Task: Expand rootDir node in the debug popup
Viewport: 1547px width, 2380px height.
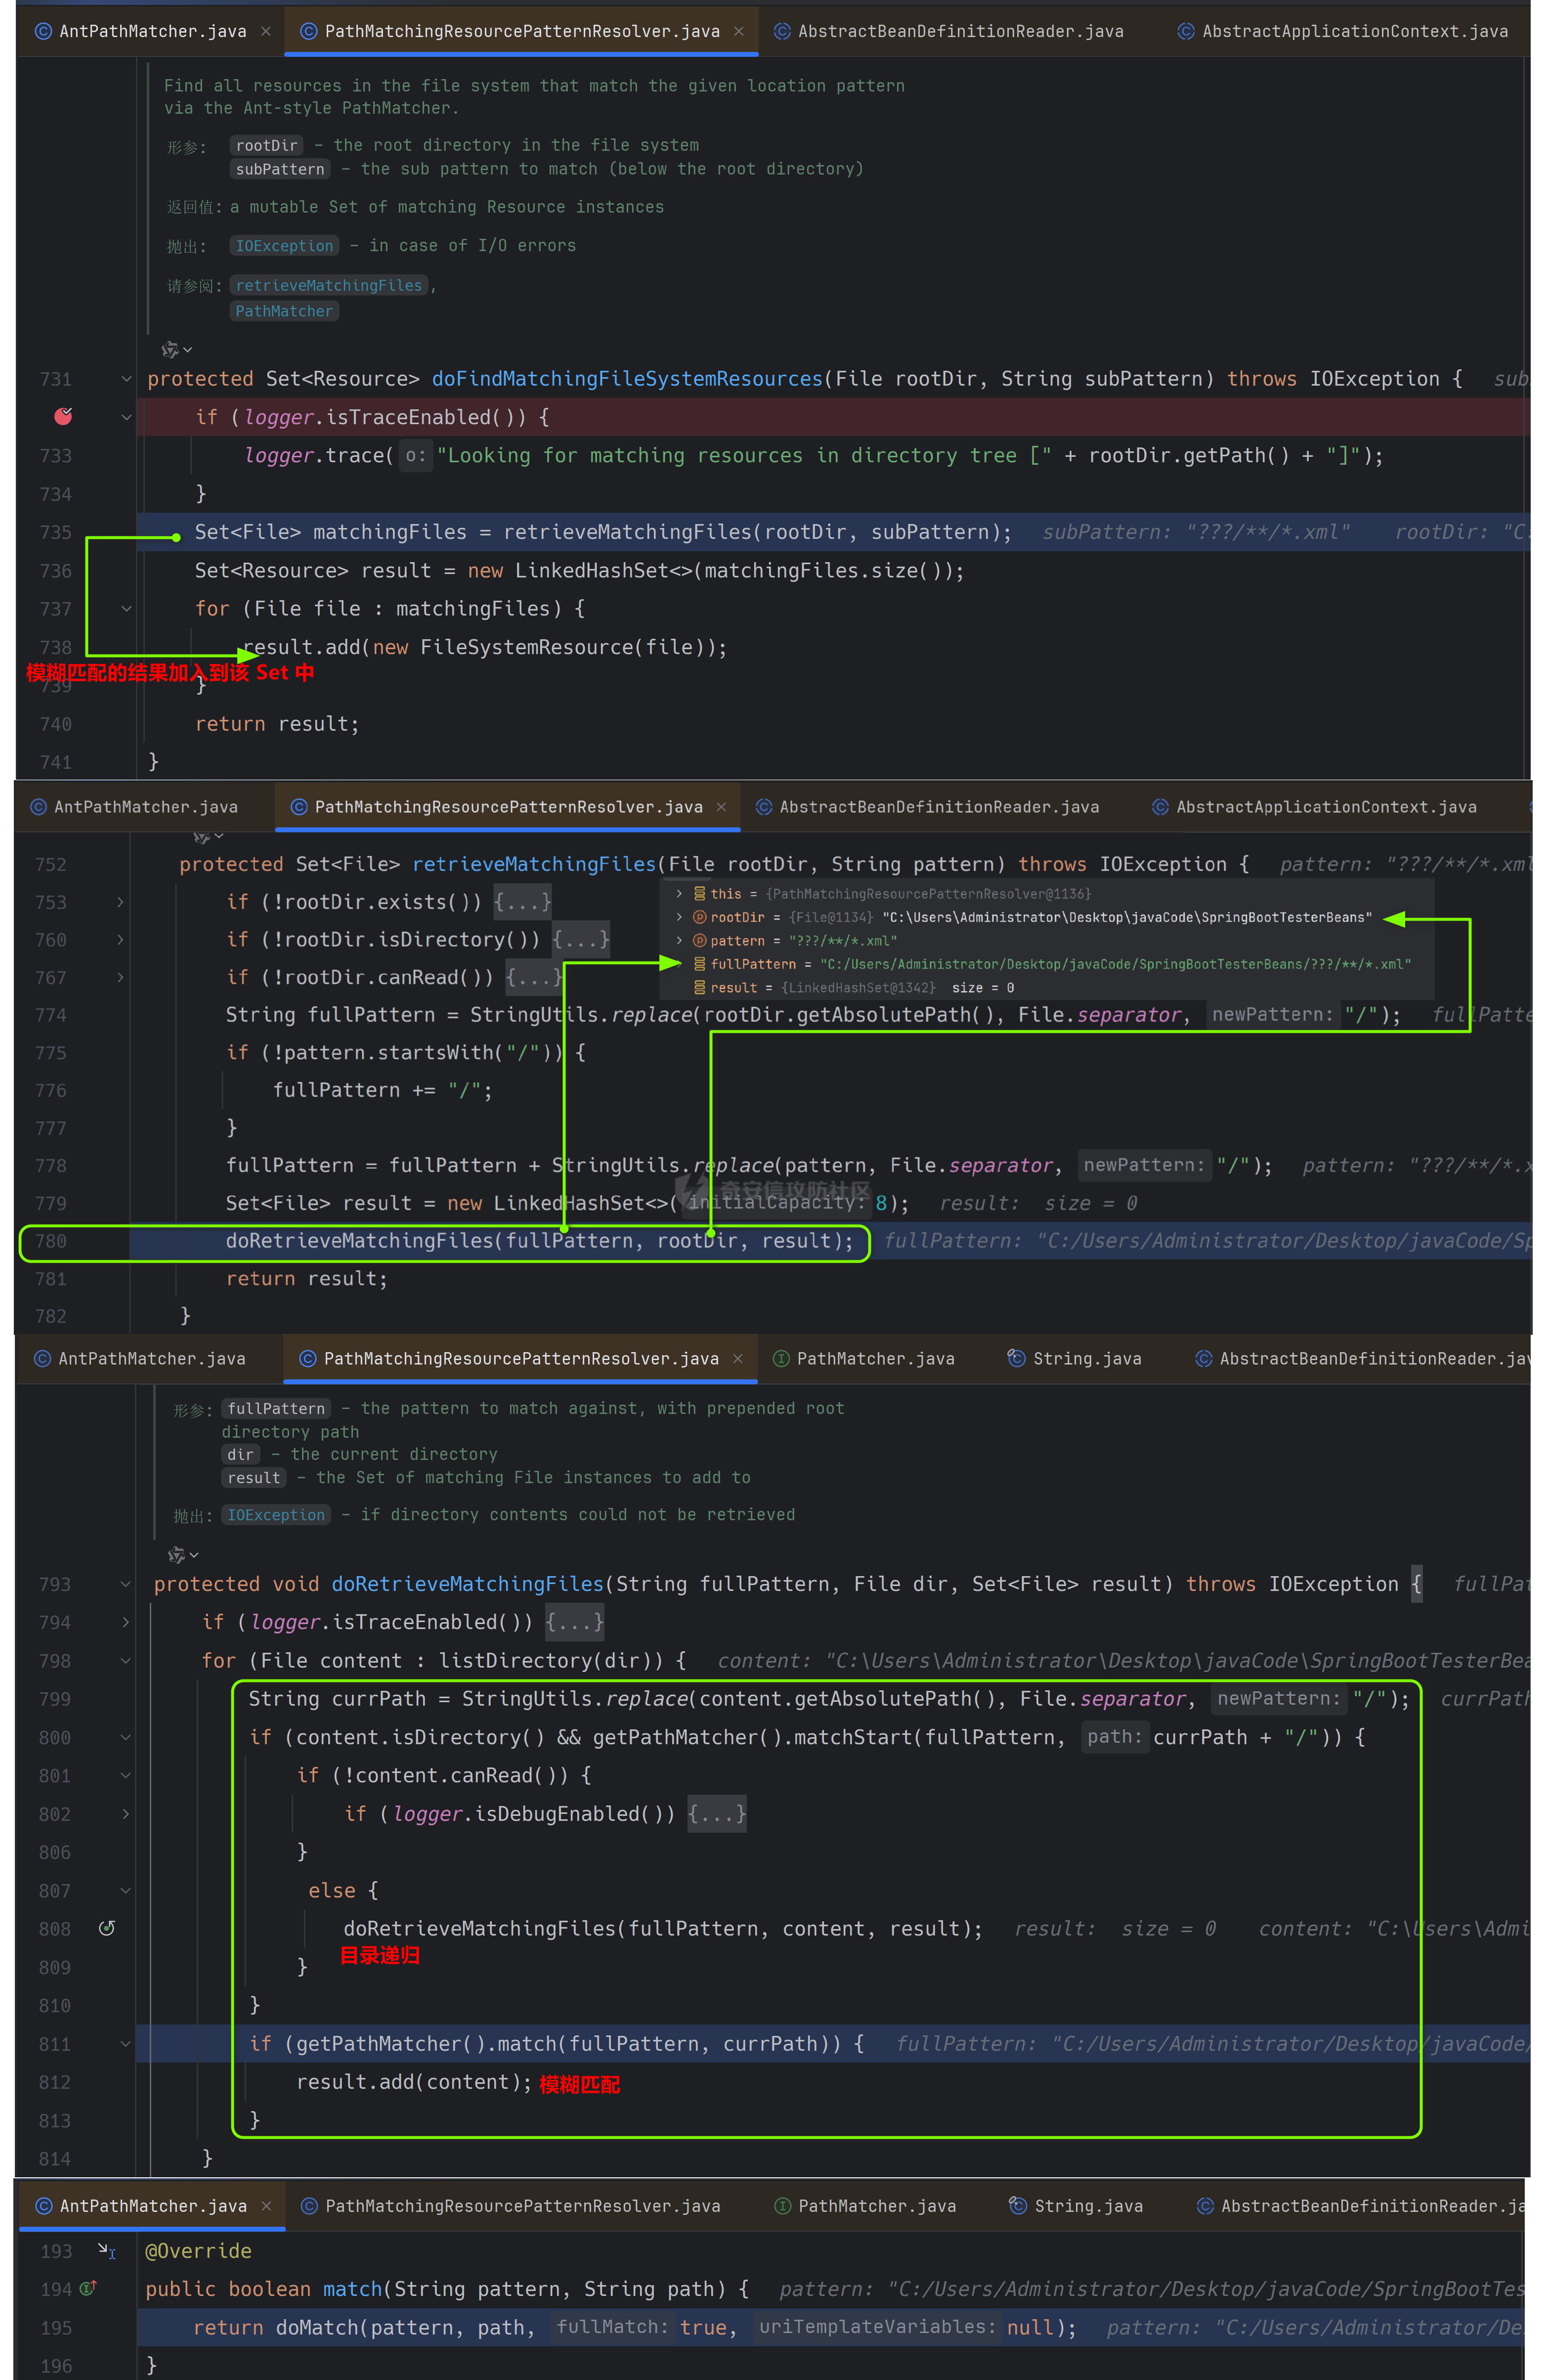Action: pos(680,916)
